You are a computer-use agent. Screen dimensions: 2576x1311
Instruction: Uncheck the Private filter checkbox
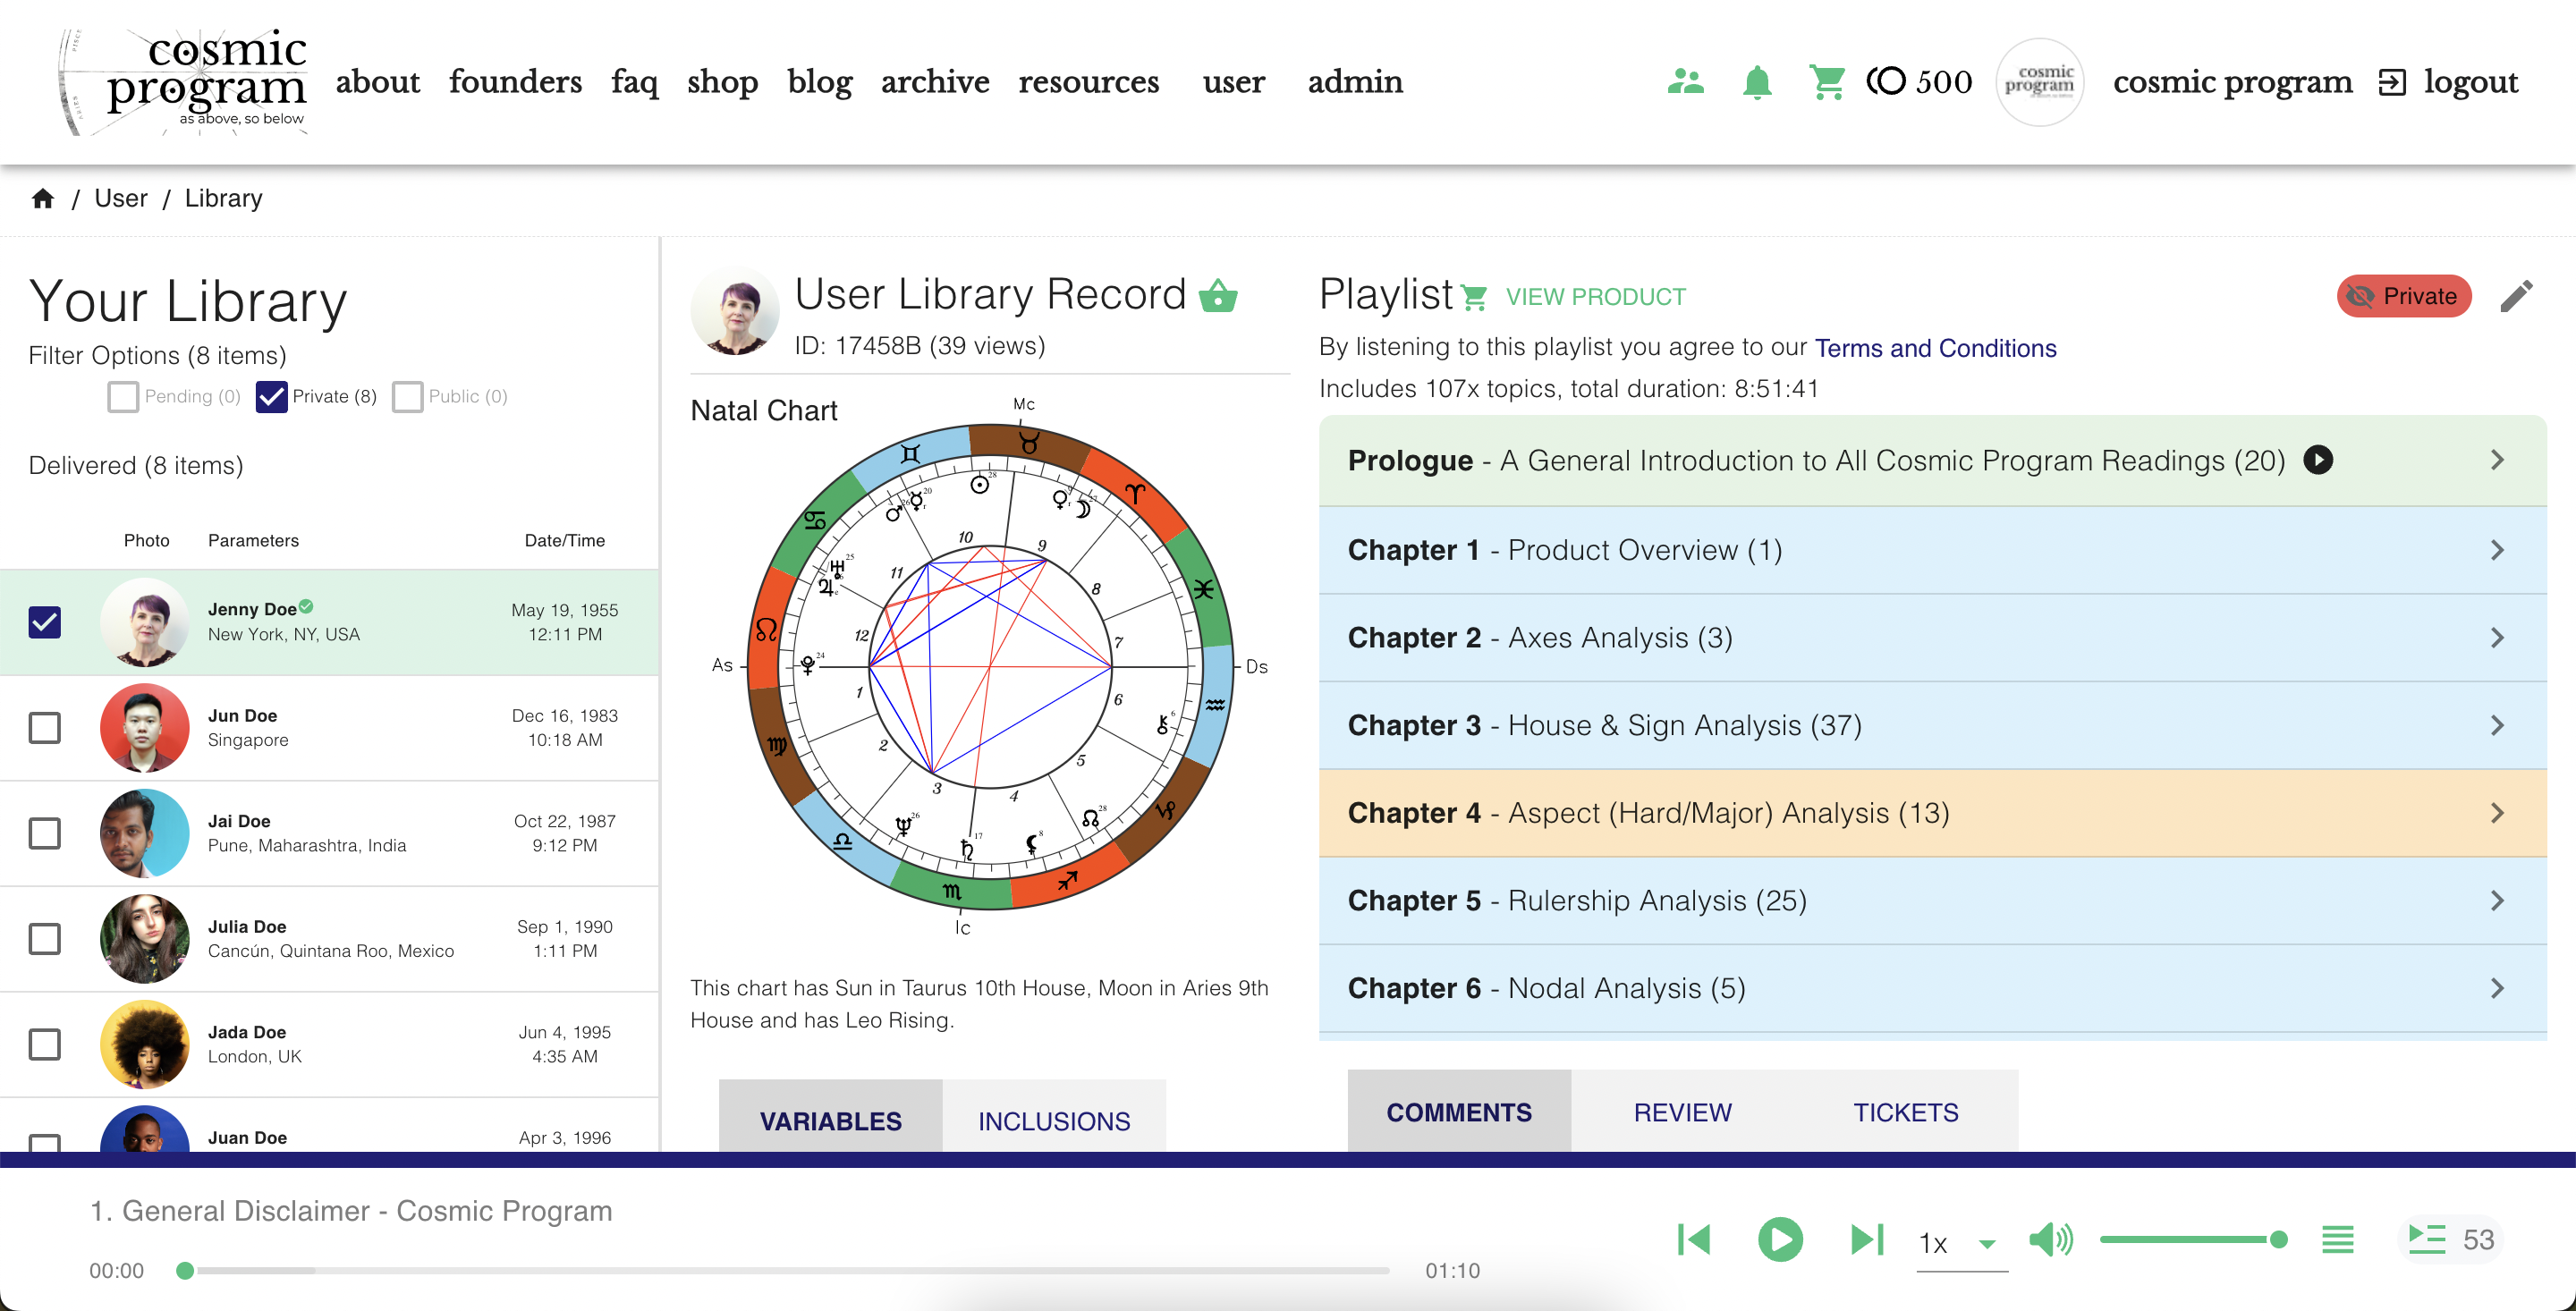point(271,397)
